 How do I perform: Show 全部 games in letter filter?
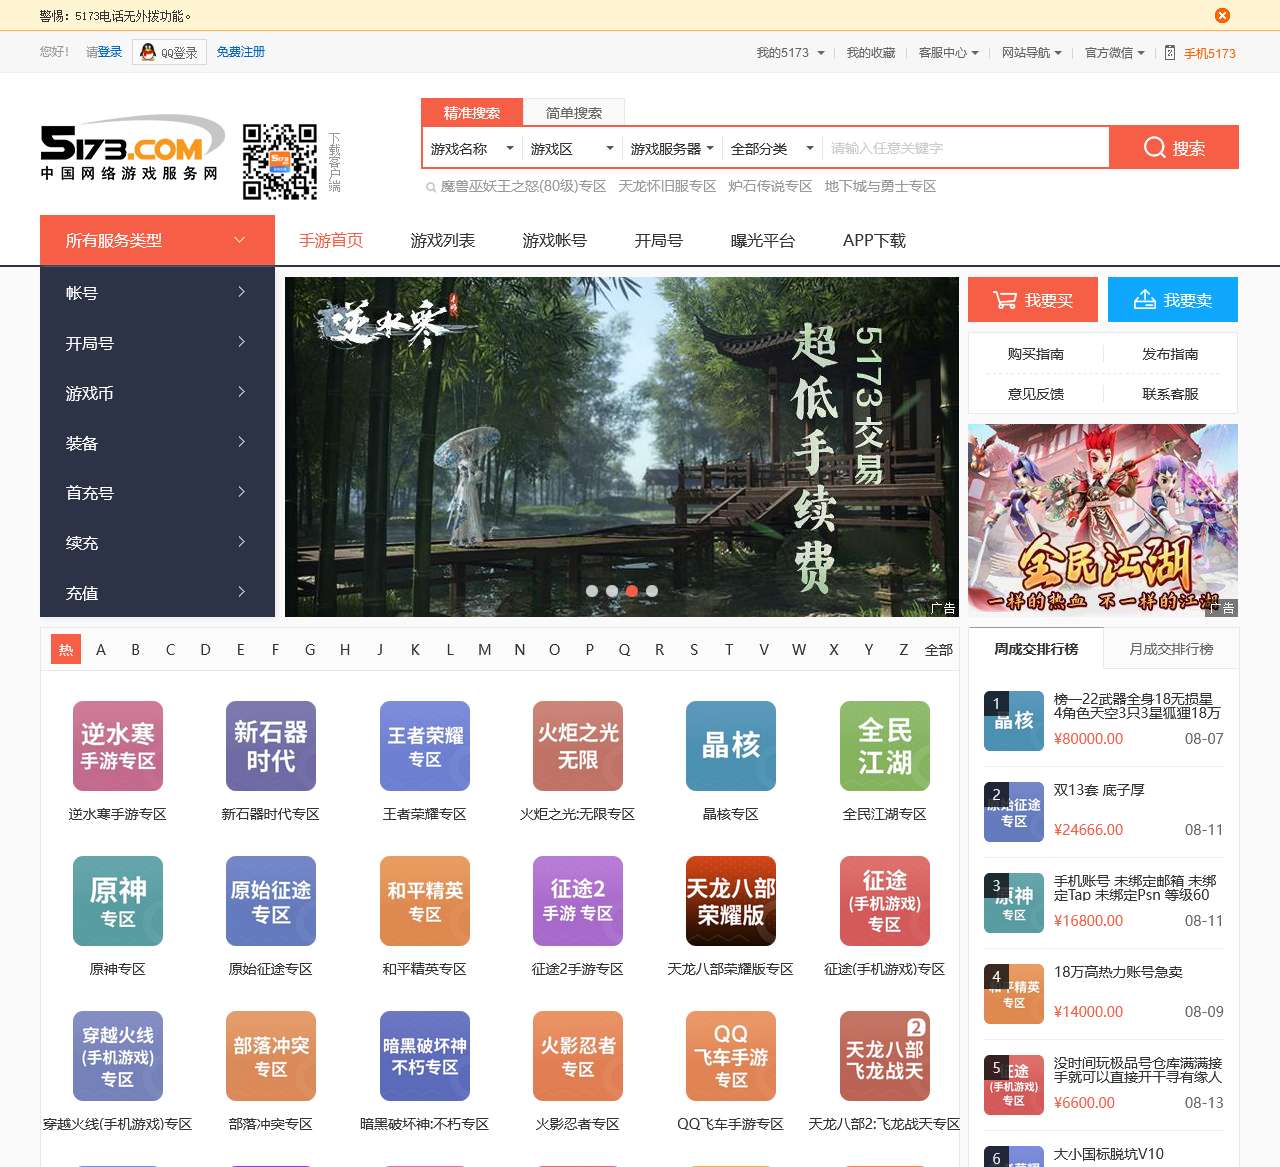pos(939,650)
